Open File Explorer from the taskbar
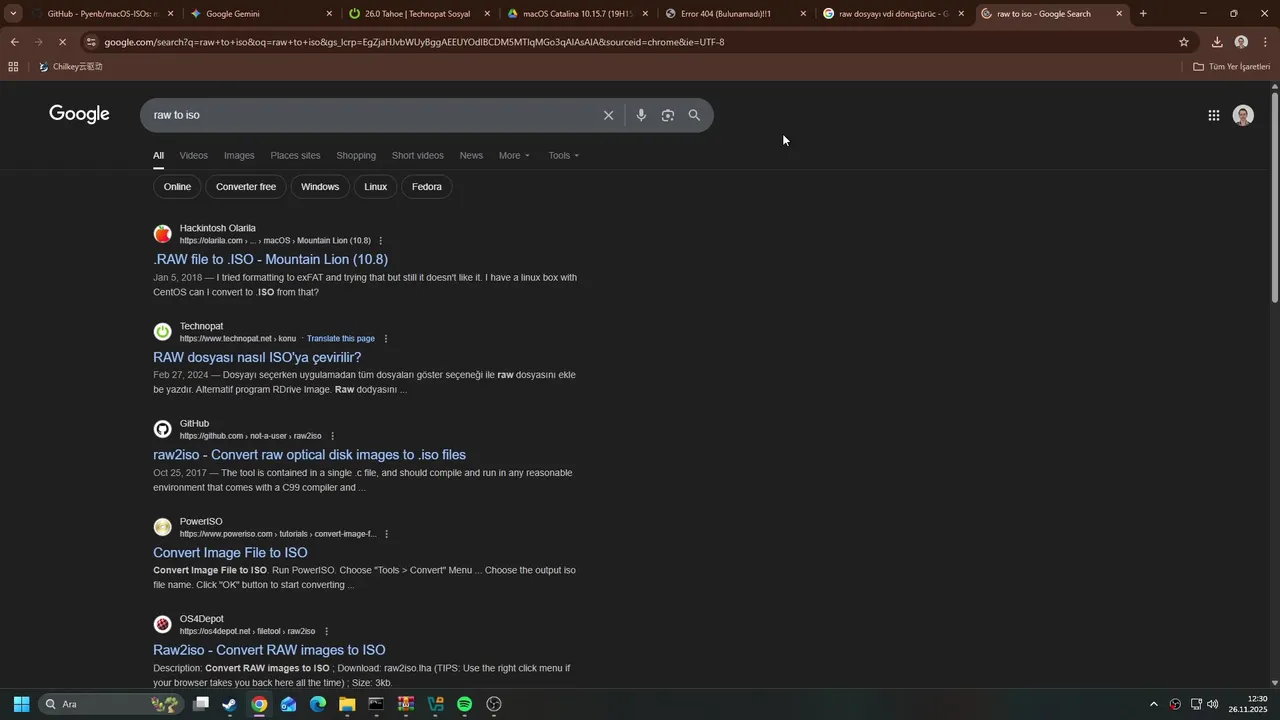This screenshot has height=720, width=1280. 347,704
